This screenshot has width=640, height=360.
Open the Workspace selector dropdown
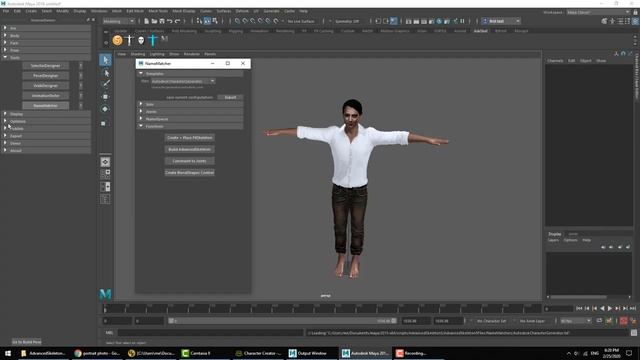(x=598, y=13)
